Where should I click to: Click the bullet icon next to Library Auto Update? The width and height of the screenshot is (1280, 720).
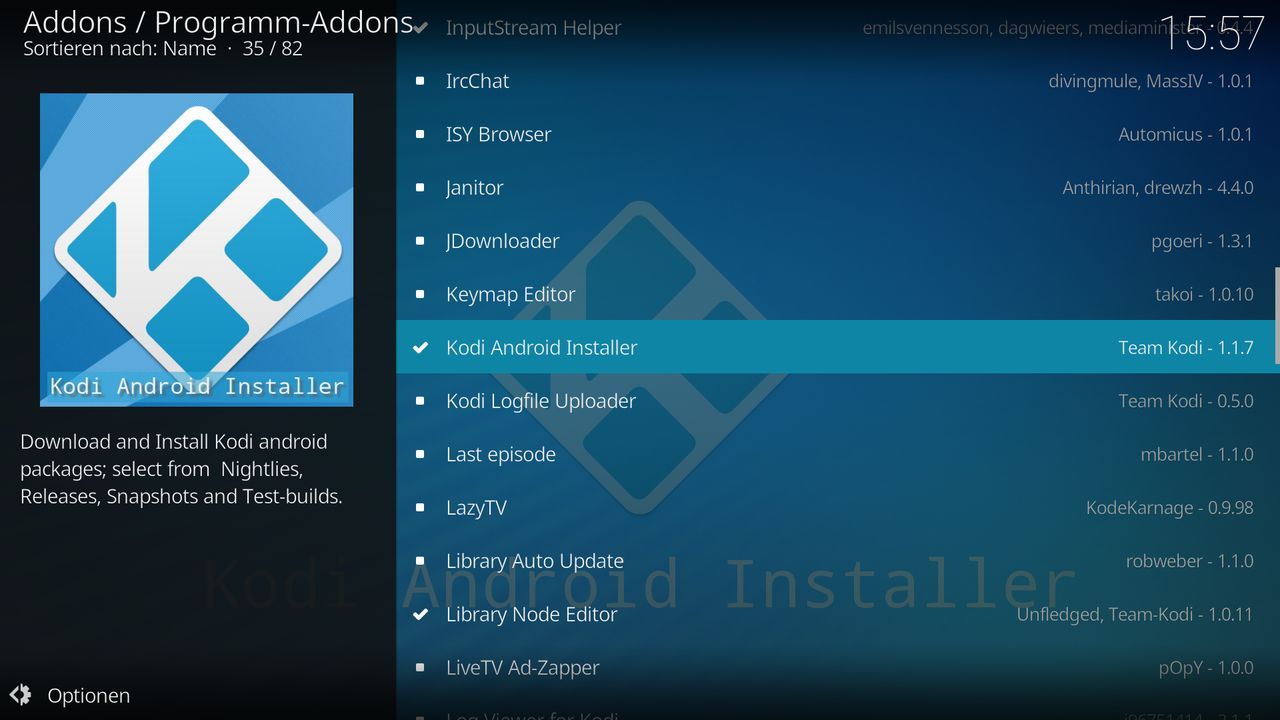(420, 561)
